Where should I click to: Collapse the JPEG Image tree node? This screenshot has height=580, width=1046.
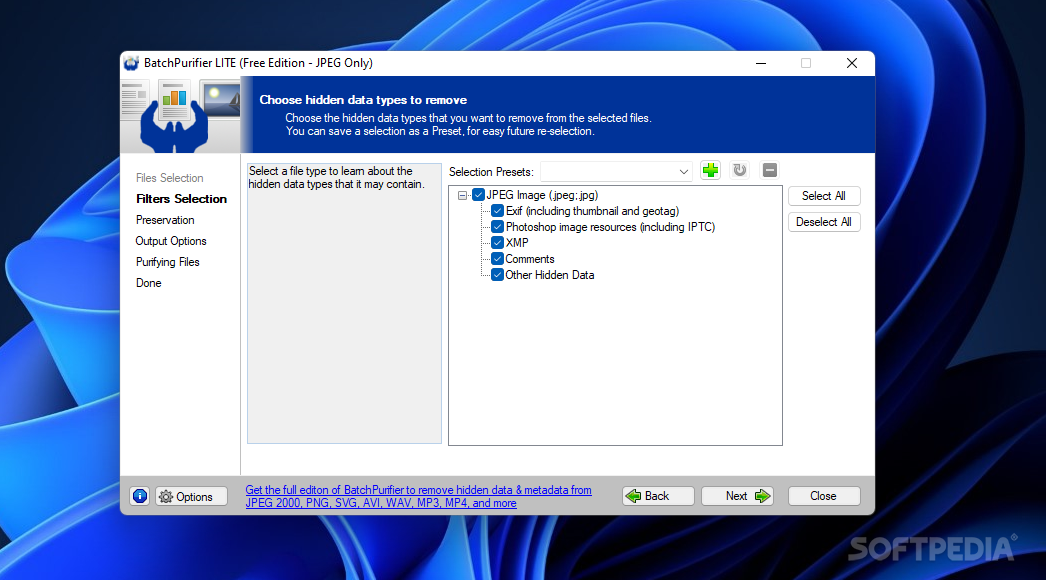click(x=462, y=196)
